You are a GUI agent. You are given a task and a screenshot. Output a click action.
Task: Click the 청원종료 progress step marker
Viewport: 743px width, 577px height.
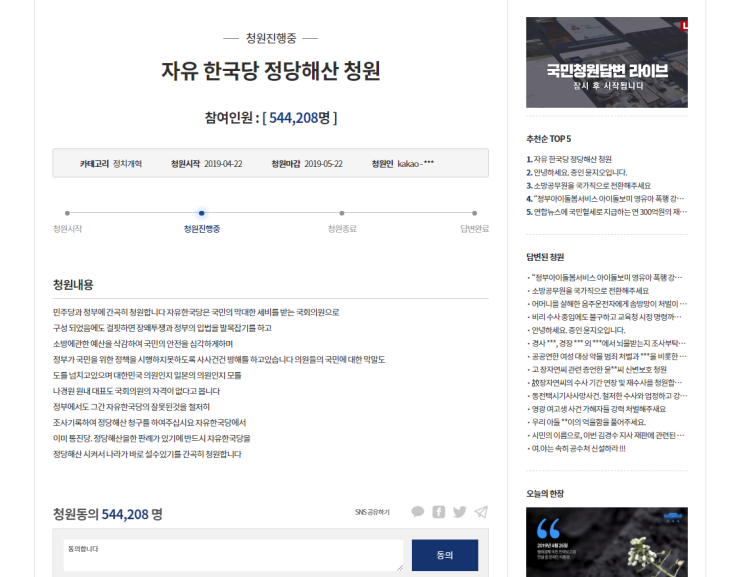tap(342, 213)
